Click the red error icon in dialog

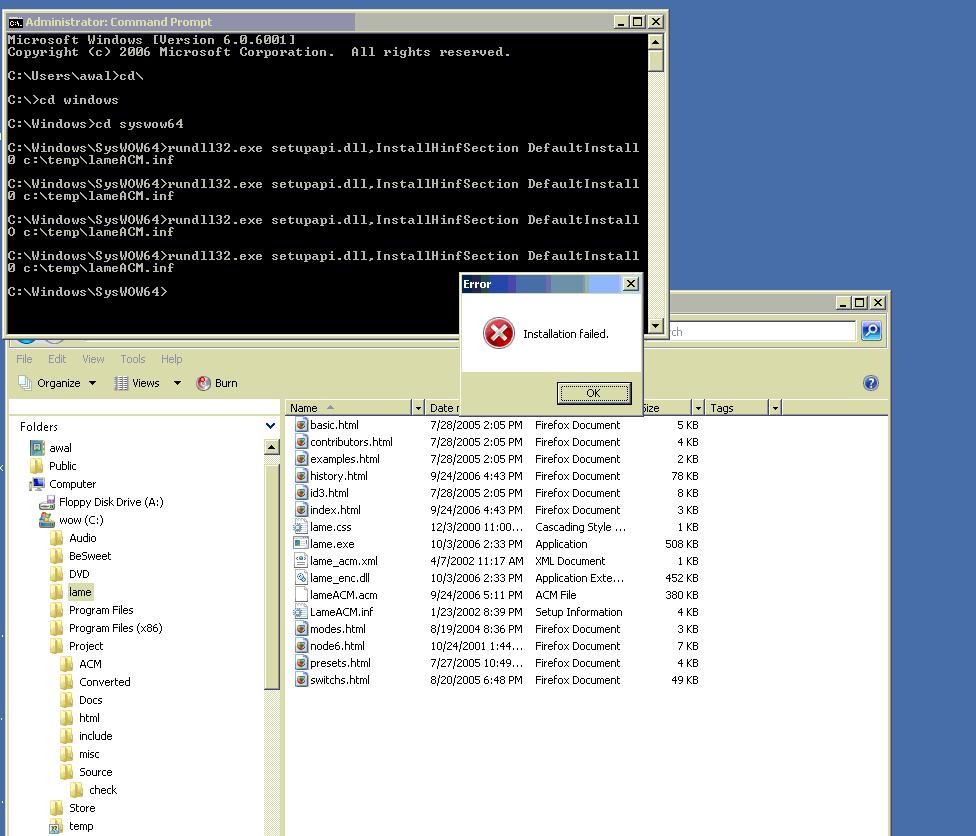click(499, 333)
